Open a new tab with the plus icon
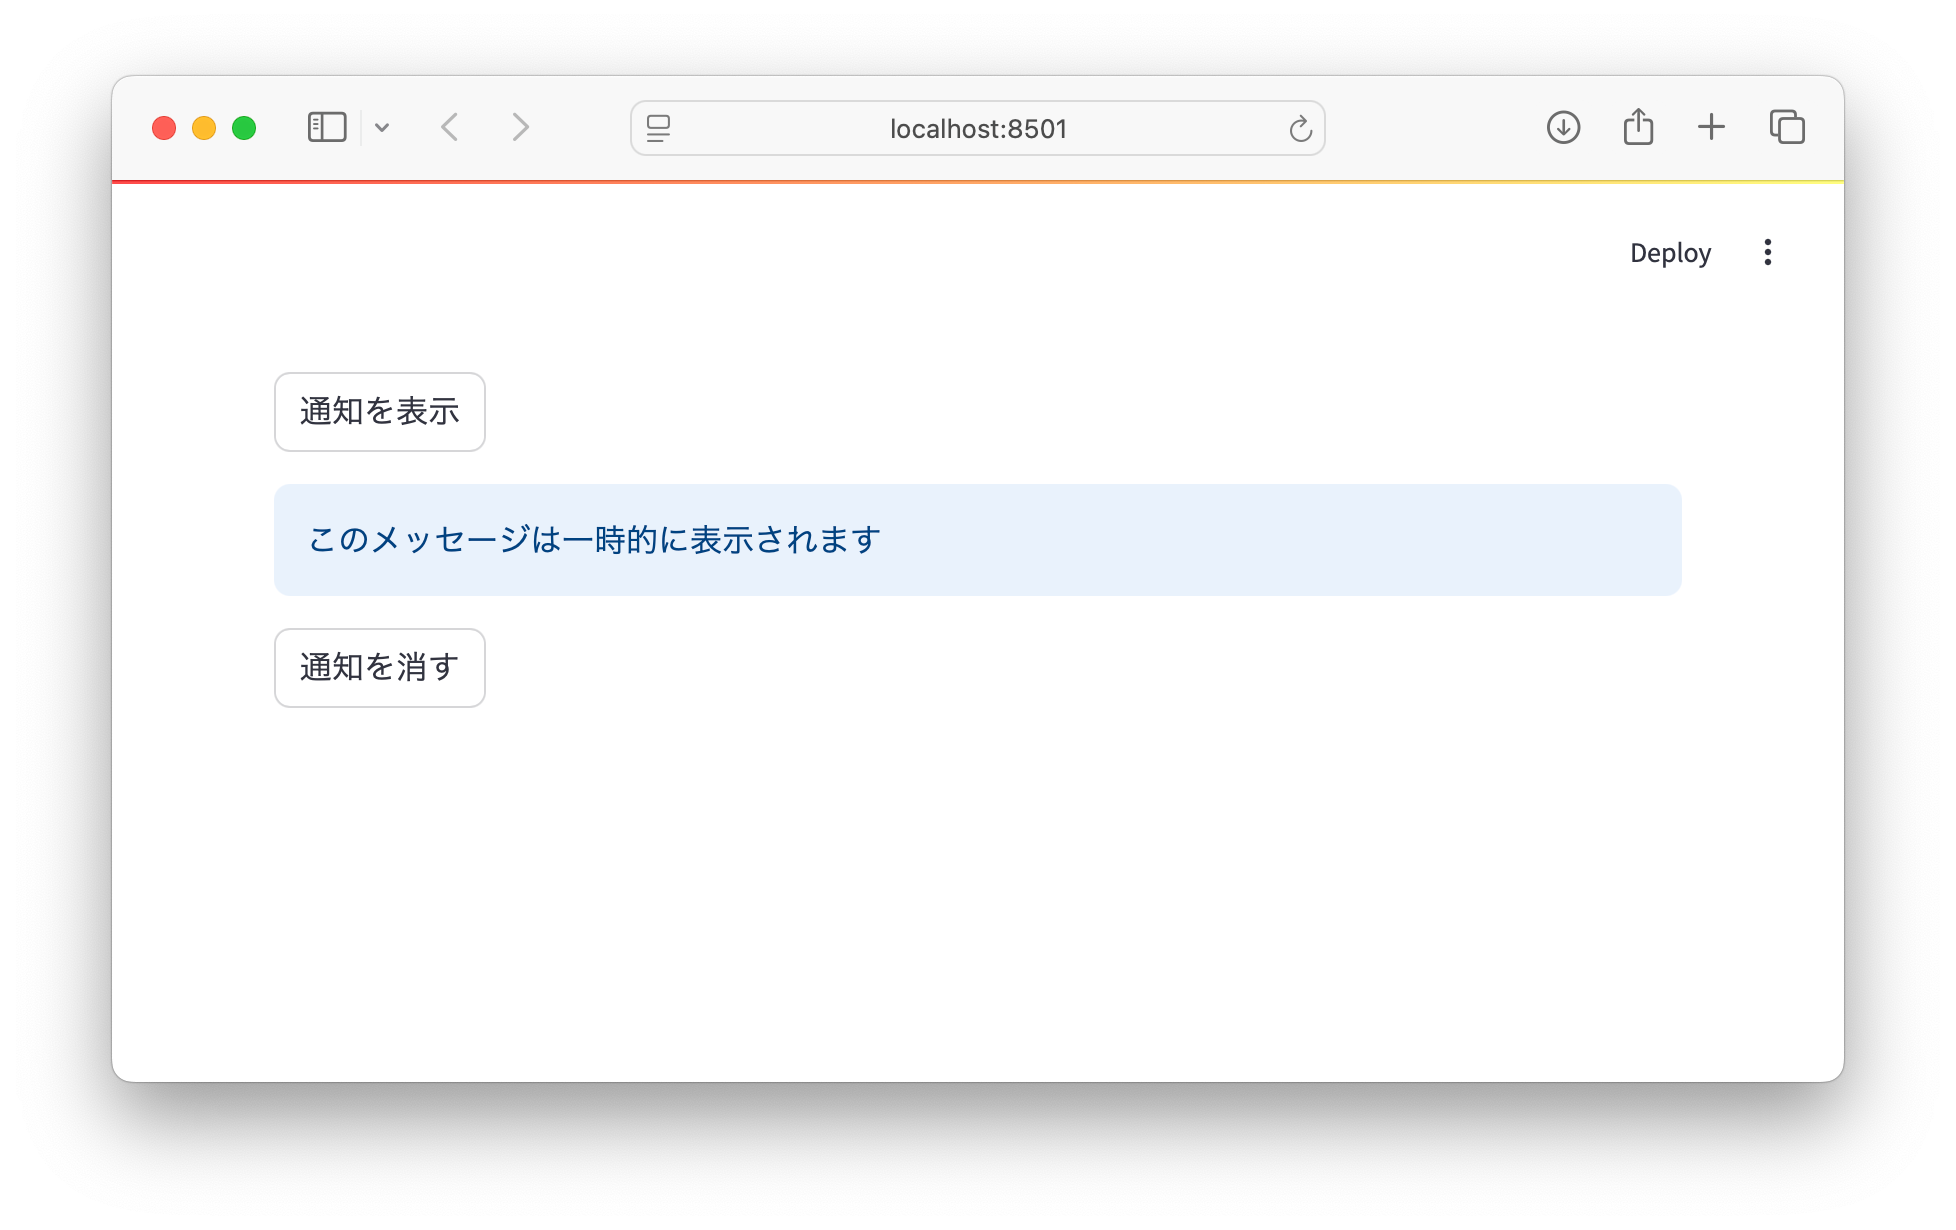Screen dimensions: 1956x1230 (x=1711, y=127)
